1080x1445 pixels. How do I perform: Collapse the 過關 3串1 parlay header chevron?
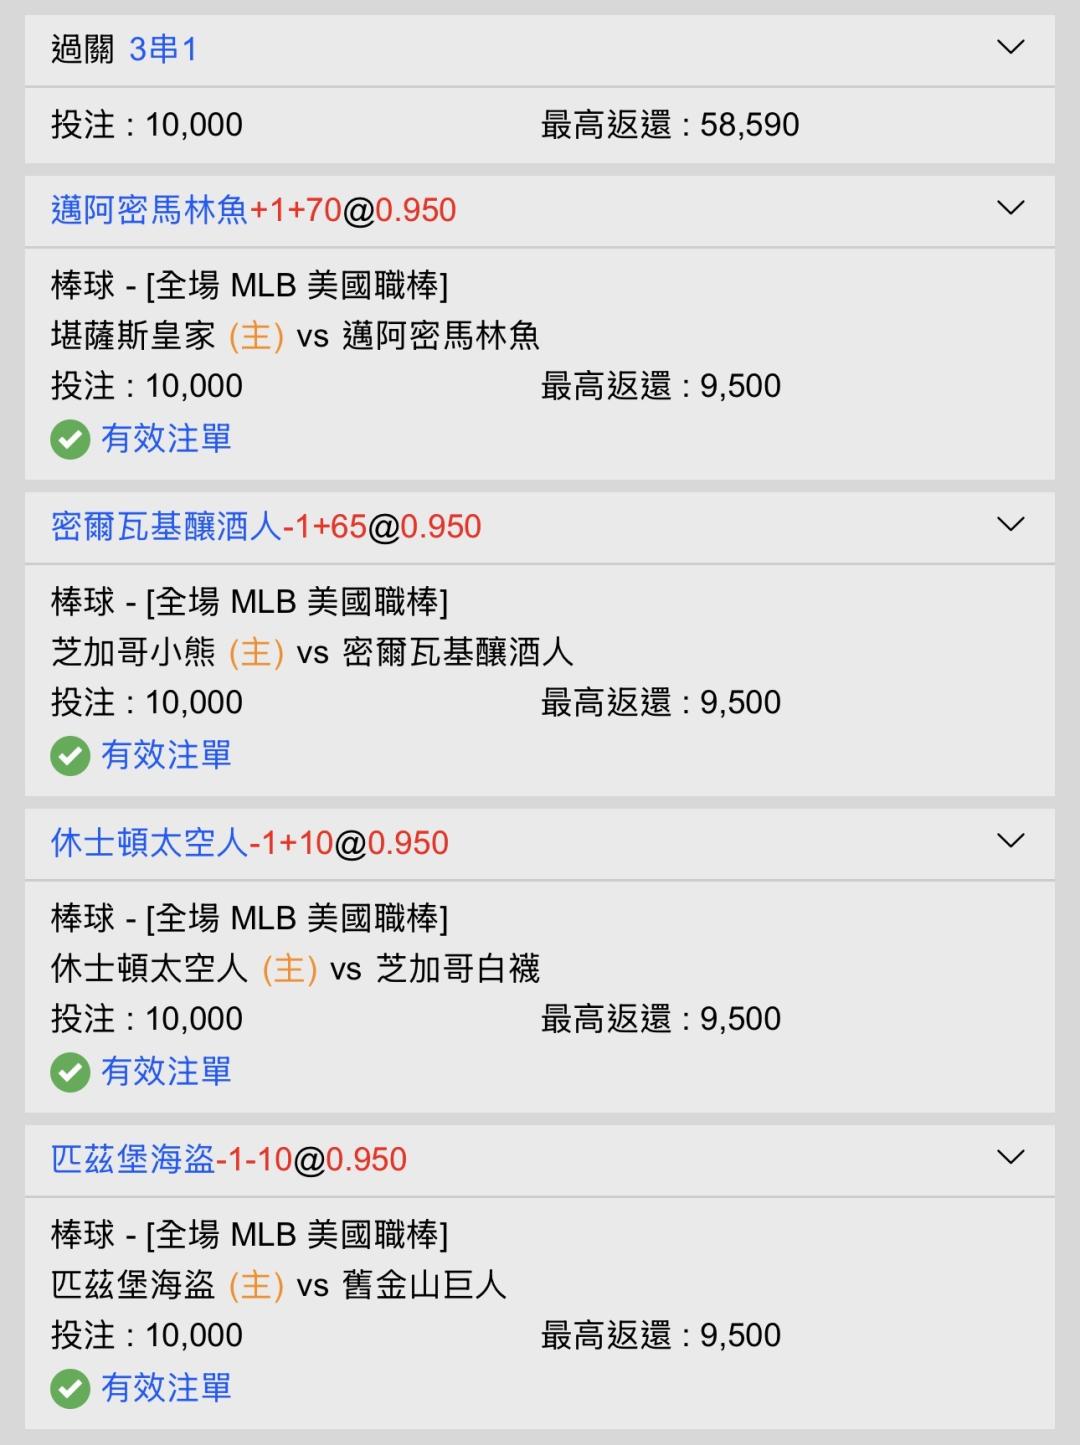tap(1011, 47)
